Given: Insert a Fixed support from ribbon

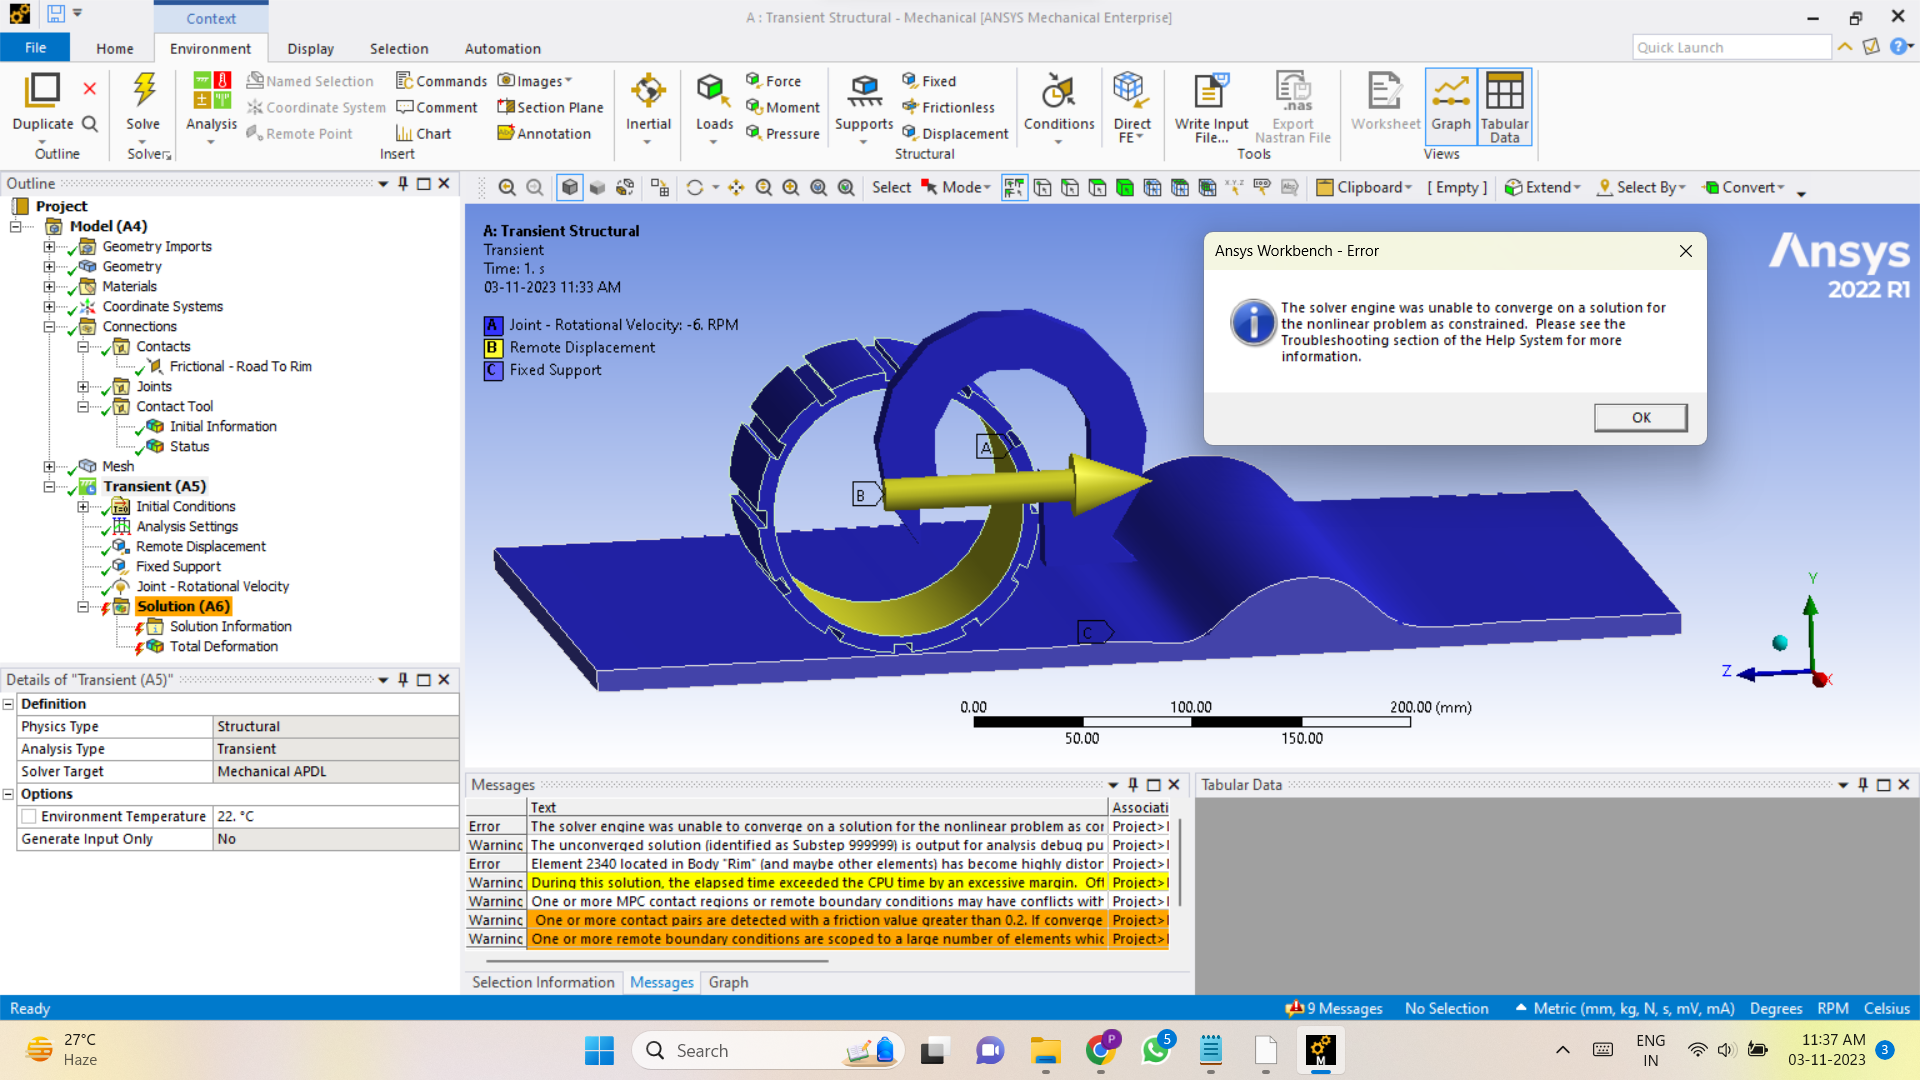Looking at the screenshot, I should (x=929, y=81).
